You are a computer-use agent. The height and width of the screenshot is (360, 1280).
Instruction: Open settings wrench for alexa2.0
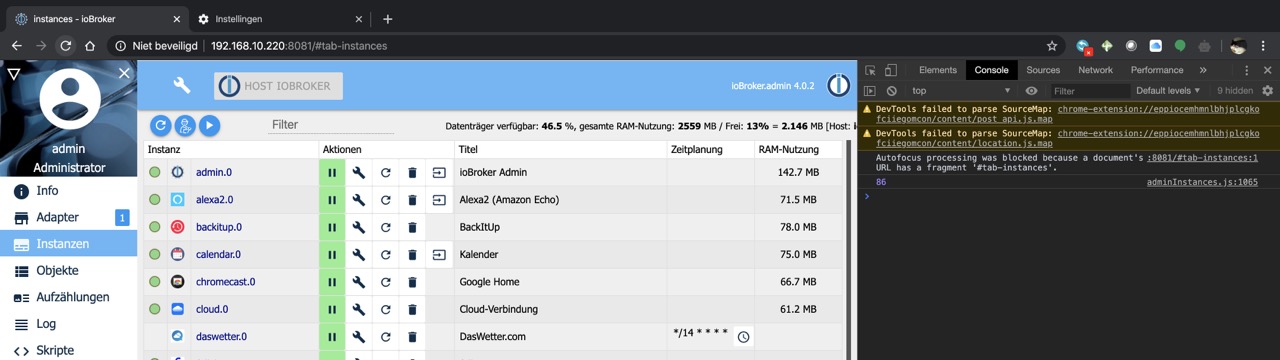click(x=359, y=200)
